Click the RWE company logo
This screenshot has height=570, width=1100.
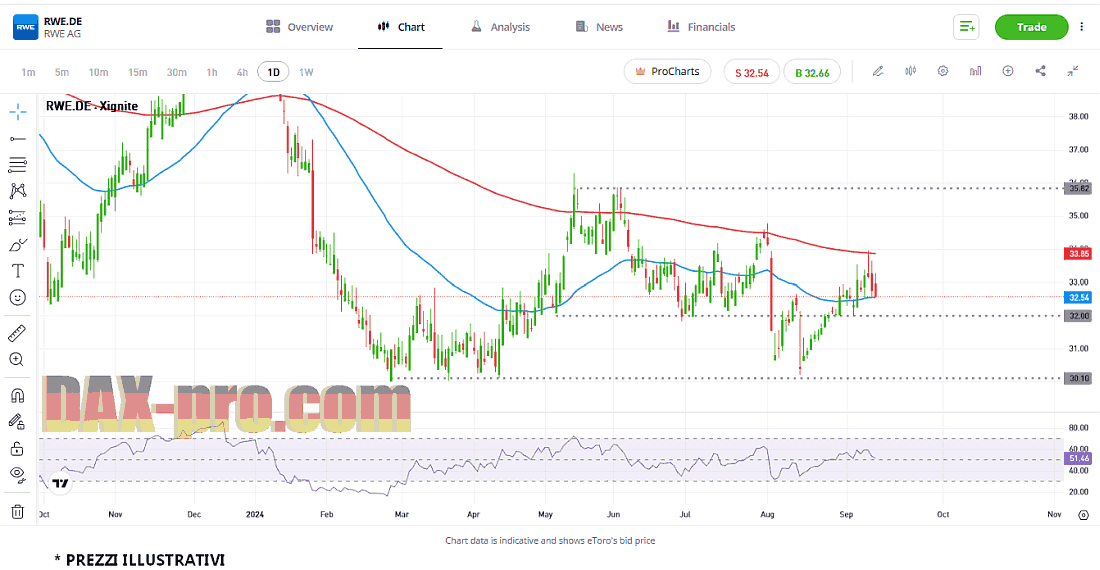point(25,27)
